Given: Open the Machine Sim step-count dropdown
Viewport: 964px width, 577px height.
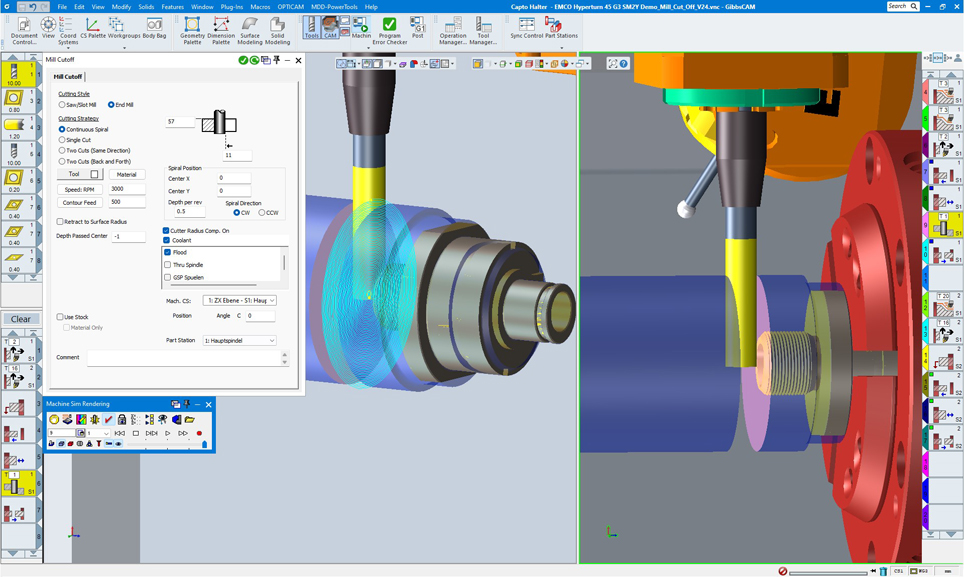Looking at the screenshot, I should pyautogui.click(x=105, y=433).
